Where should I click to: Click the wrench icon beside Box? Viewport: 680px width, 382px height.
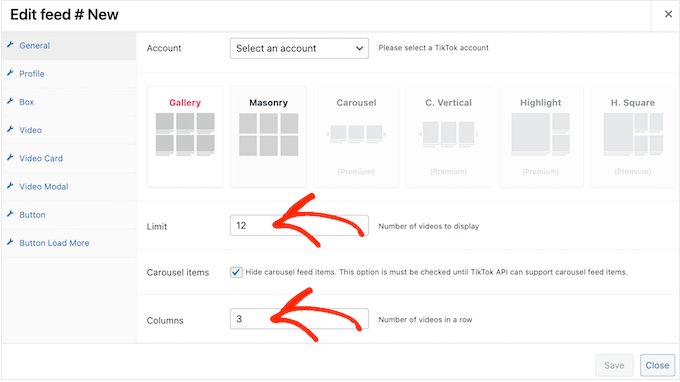pos(10,101)
